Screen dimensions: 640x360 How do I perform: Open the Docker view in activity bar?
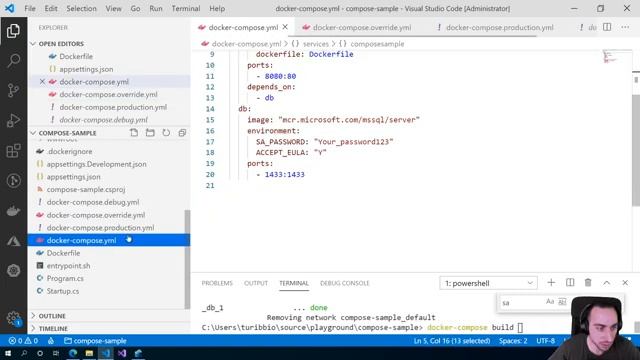pos(13,211)
